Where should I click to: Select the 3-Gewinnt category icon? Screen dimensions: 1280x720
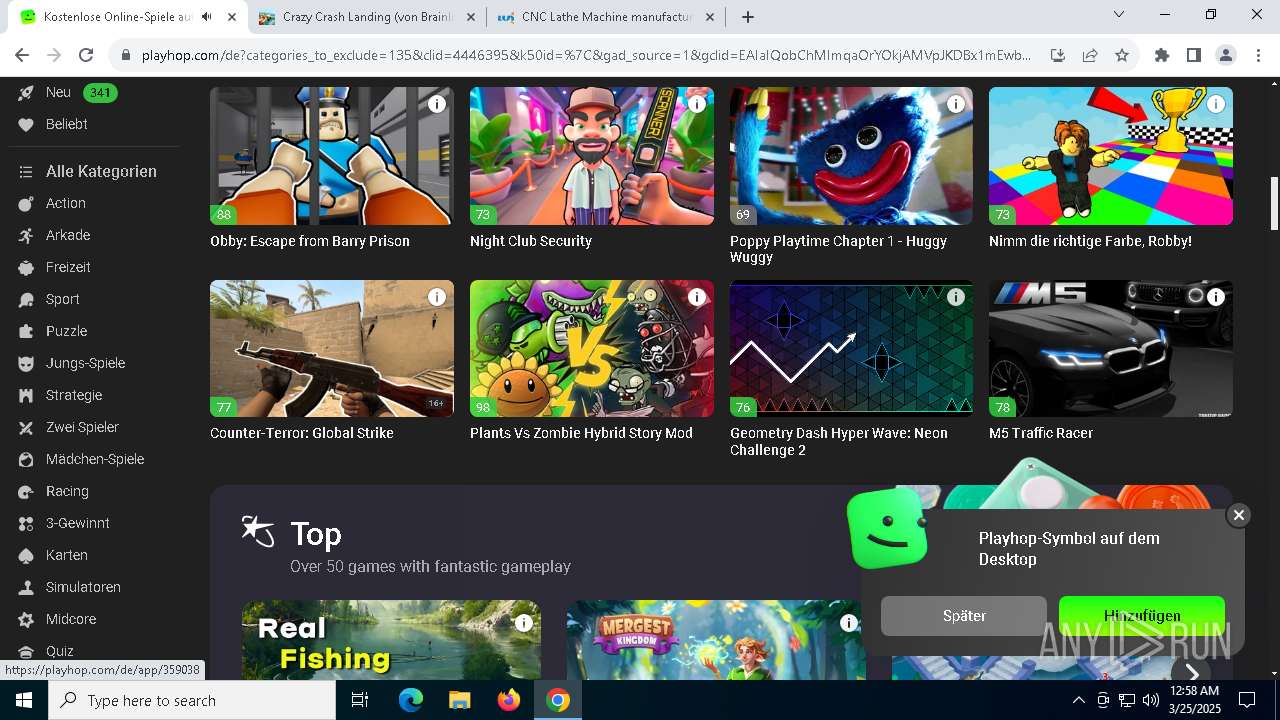click(26, 523)
